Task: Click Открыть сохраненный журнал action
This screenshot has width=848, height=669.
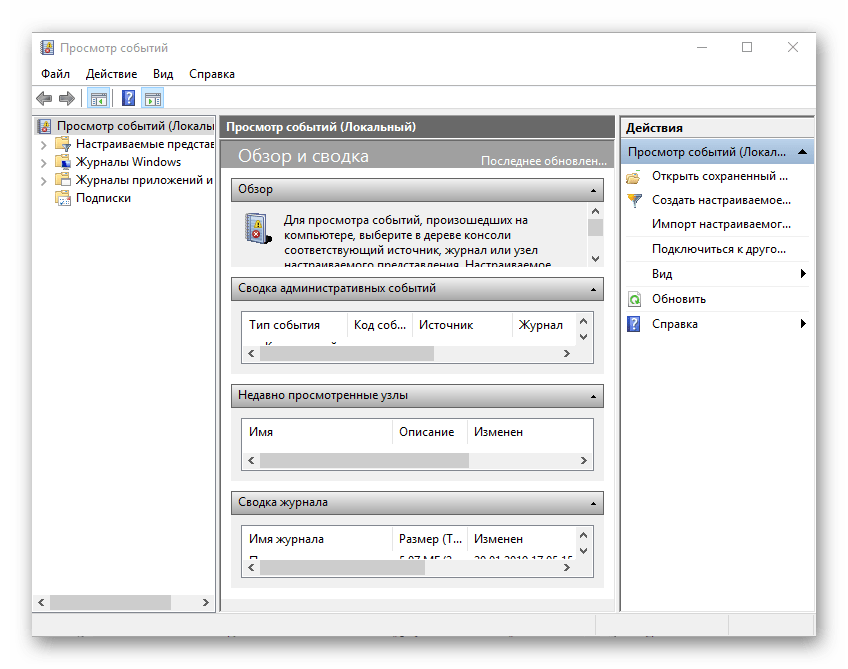Action: [x=719, y=176]
